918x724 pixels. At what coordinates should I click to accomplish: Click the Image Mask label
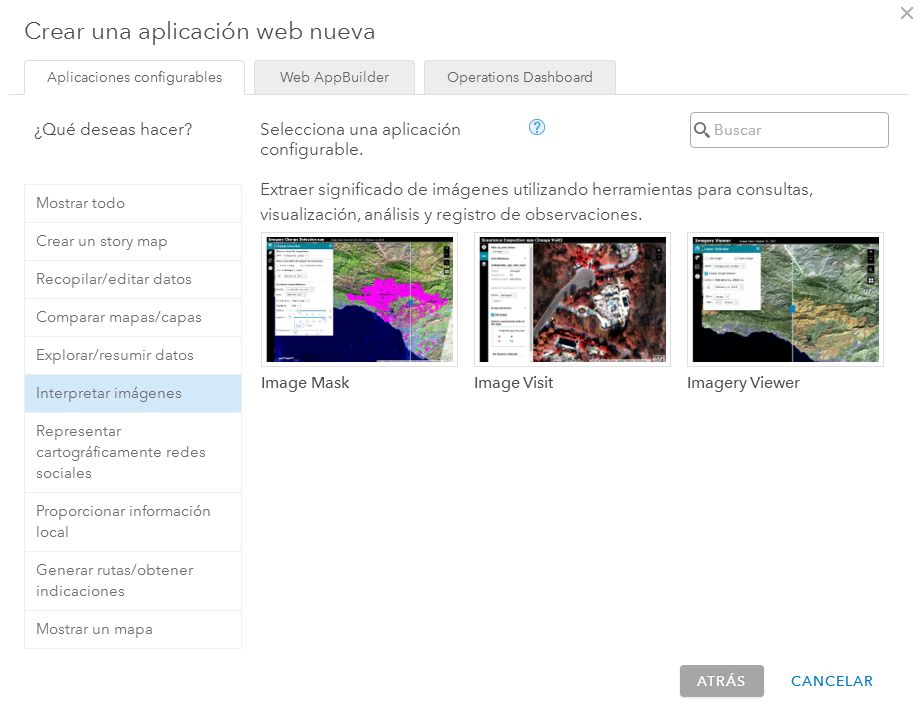[305, 383]
